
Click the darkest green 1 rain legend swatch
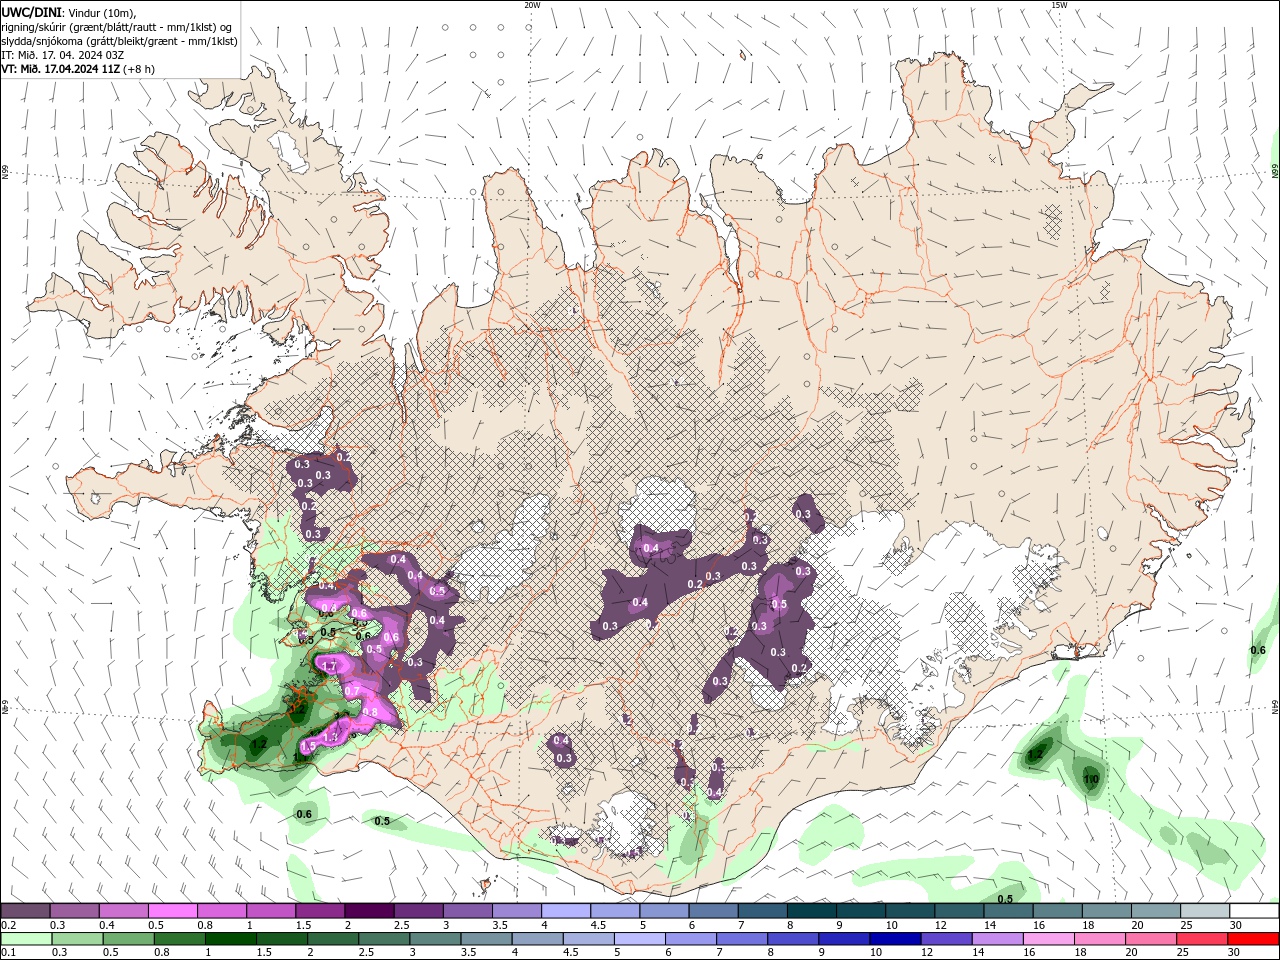(x=231, y=939)
